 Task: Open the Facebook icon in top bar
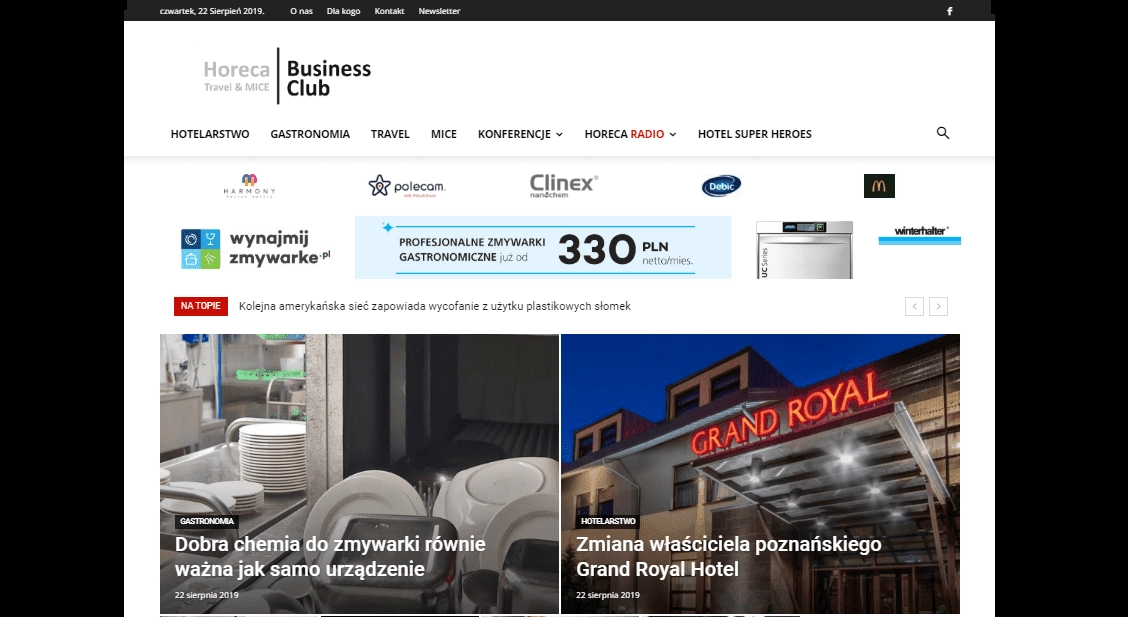(x=950, y=11)
